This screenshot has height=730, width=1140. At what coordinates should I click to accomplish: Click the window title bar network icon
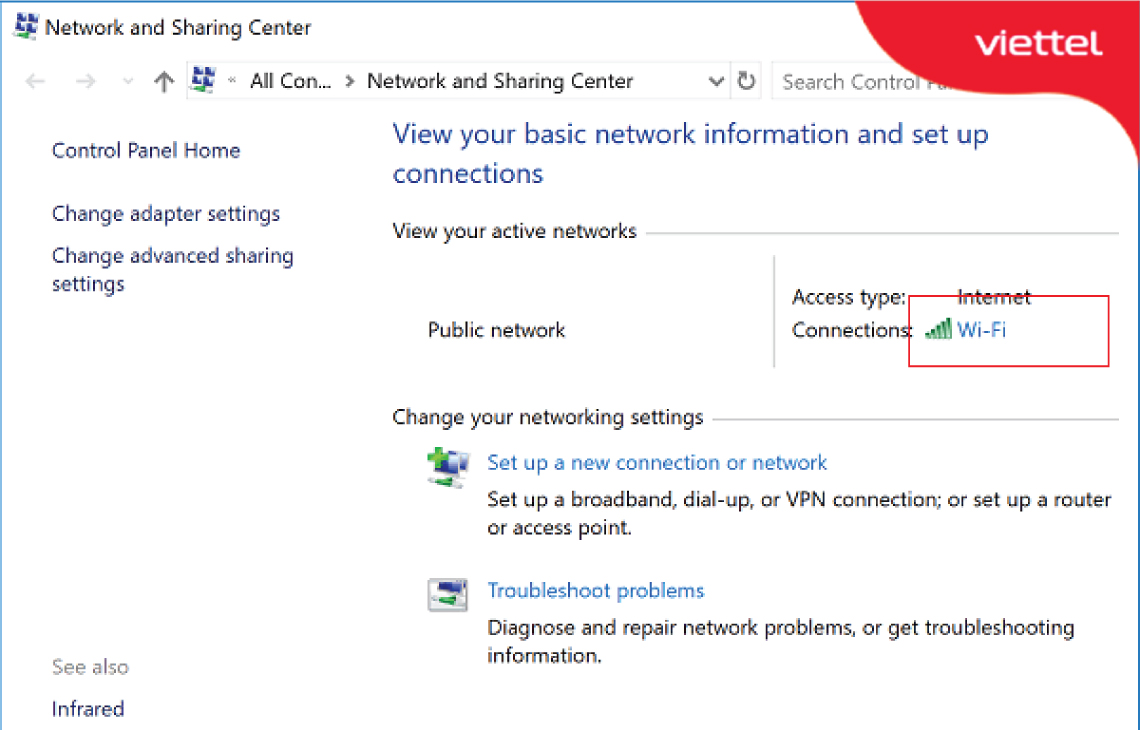(x=25, y=27)
